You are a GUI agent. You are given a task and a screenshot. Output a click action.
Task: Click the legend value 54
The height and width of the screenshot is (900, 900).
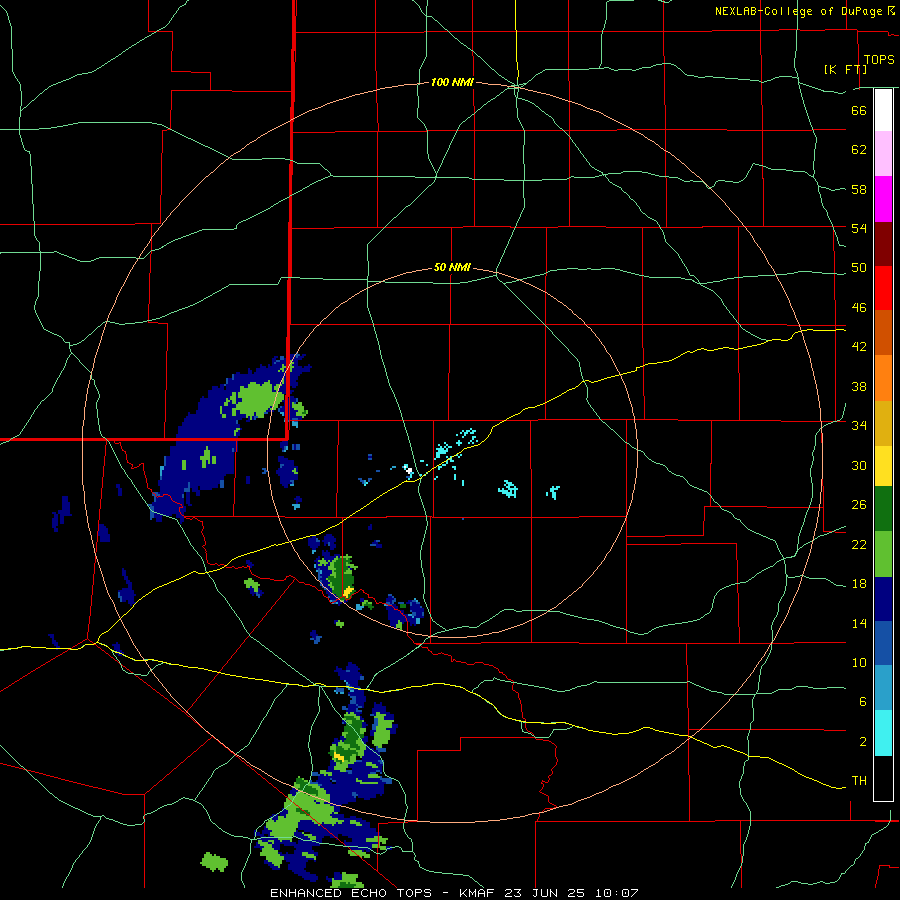[859, 228]
